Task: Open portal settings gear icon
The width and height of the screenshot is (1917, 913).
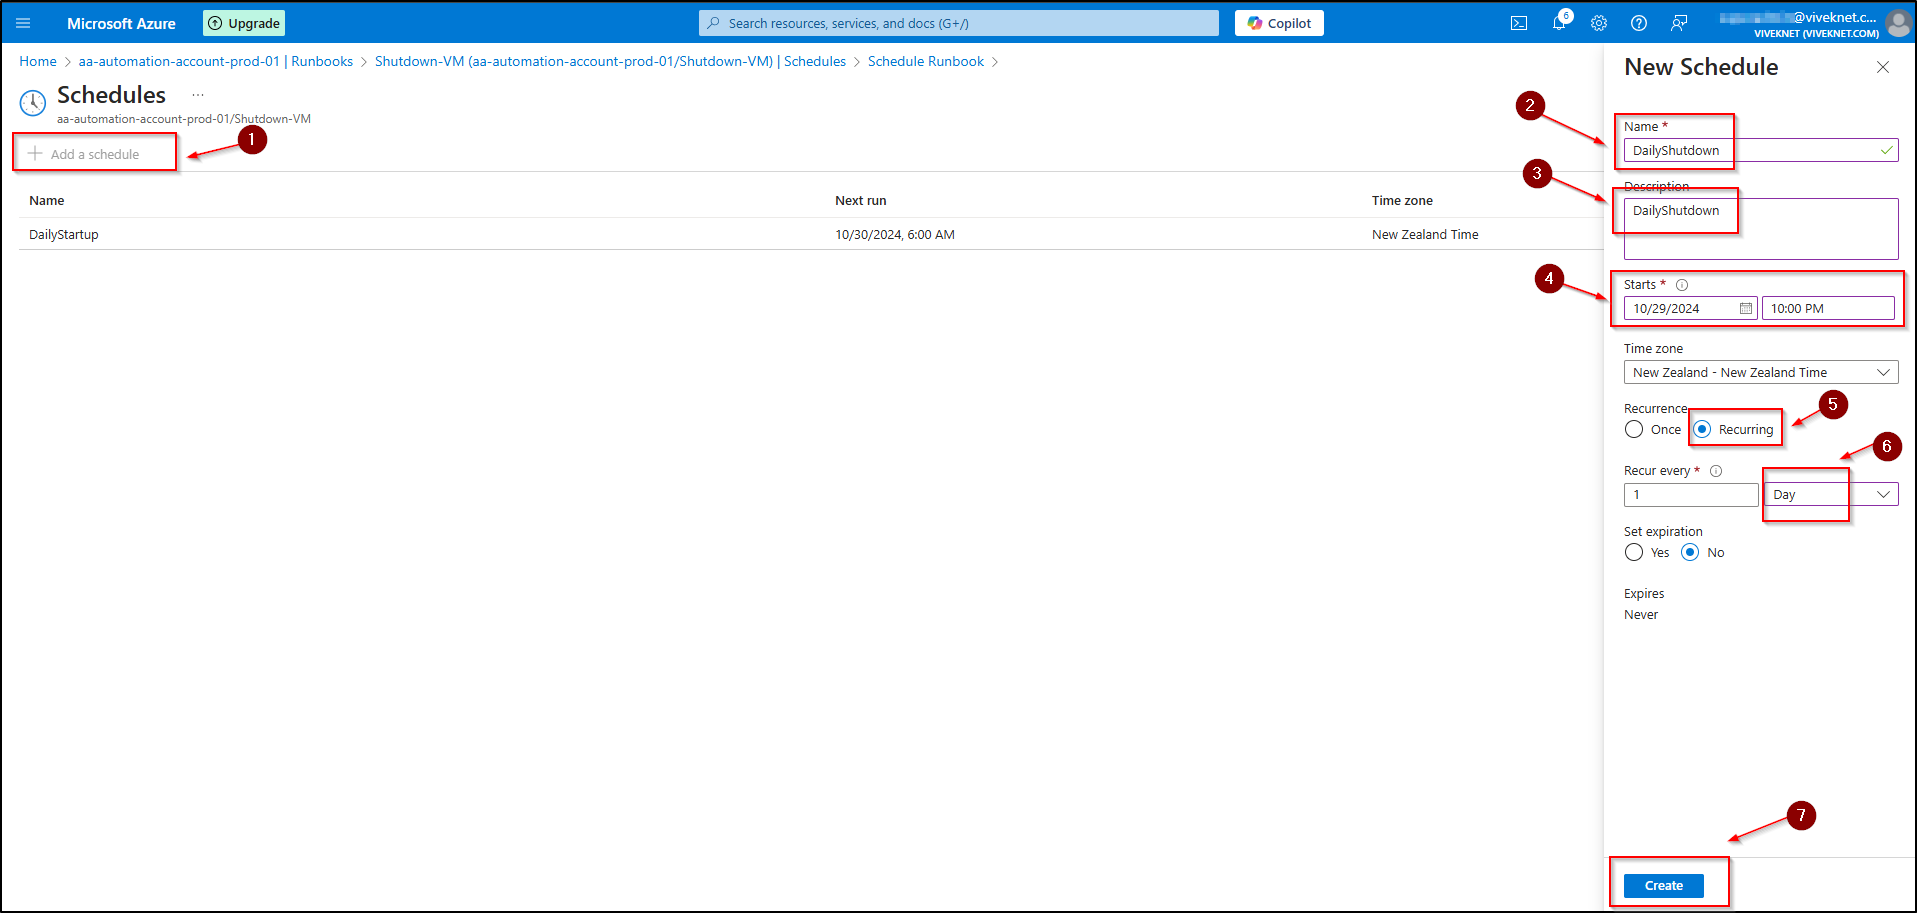Action: coord(1599,23)
